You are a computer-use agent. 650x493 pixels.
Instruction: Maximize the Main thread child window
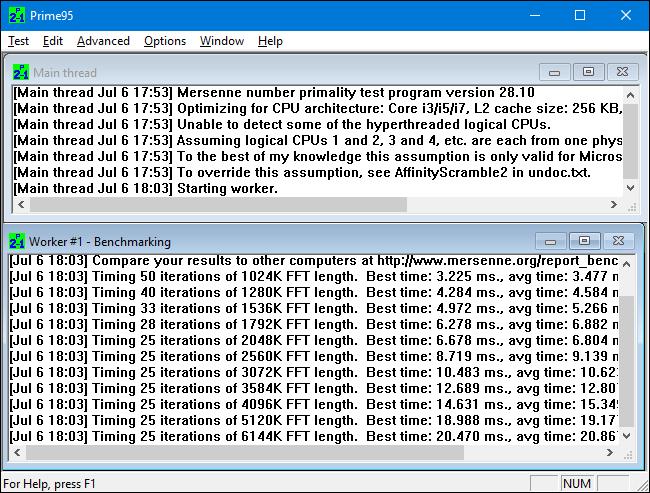point(588,72)
